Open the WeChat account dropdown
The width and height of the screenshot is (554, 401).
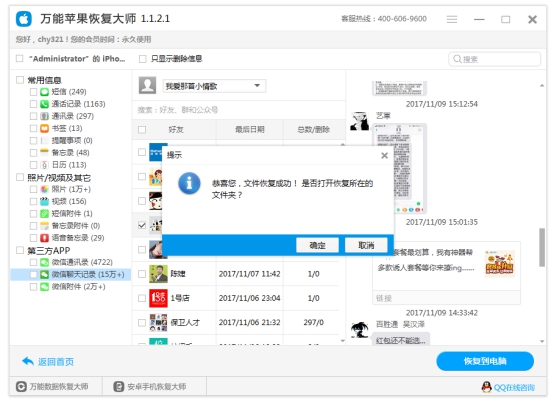coord(214,86)
